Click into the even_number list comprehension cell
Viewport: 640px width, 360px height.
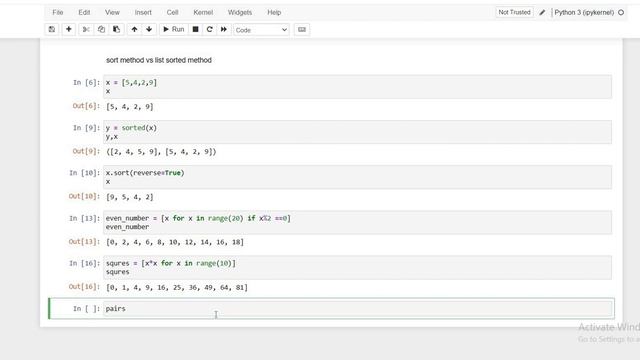[358, 222]
